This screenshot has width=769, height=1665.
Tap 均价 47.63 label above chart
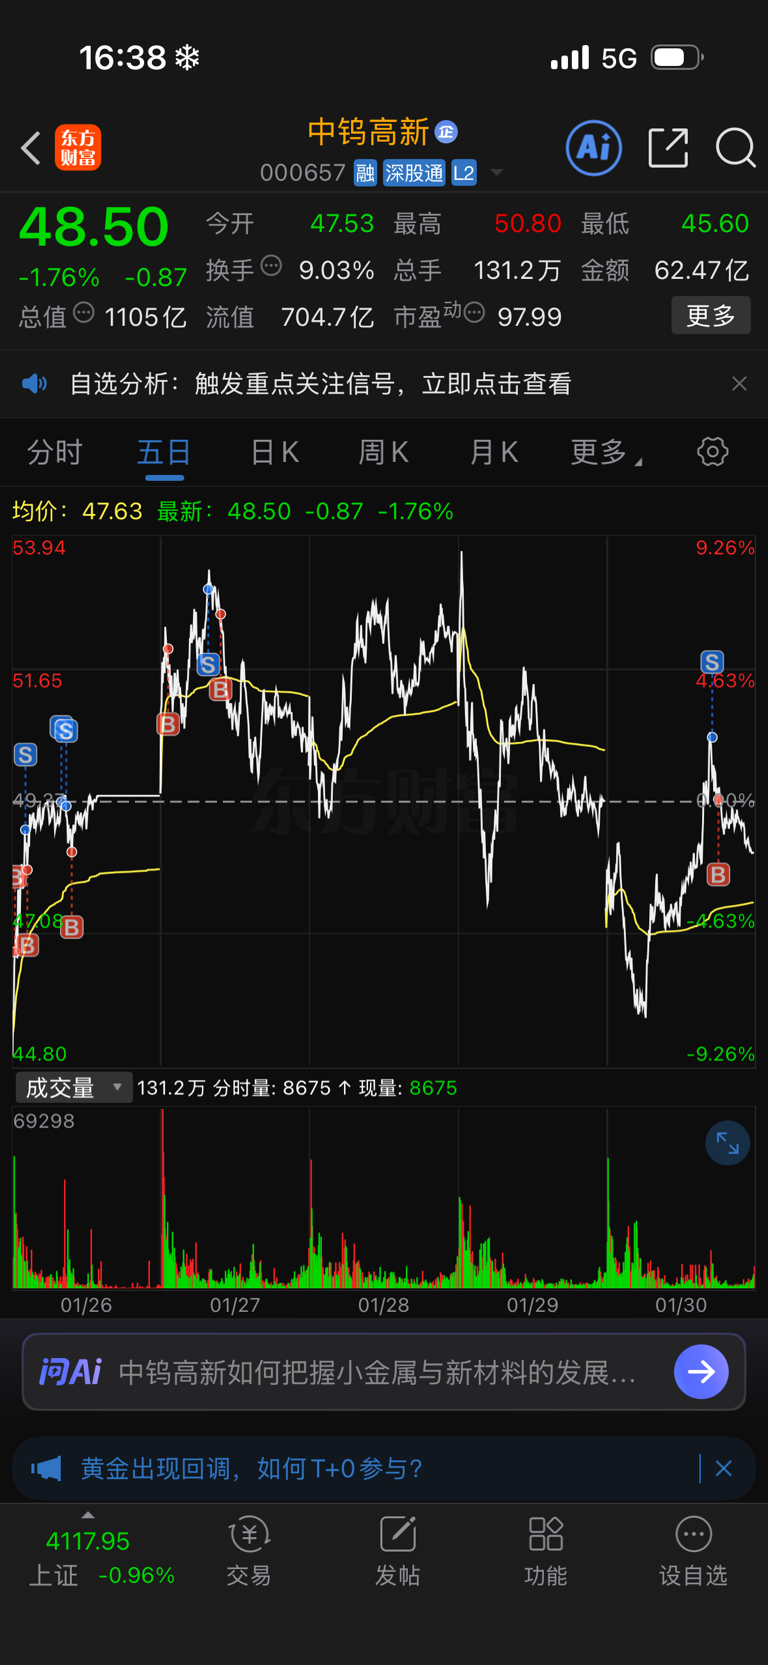tap(77, 511)
